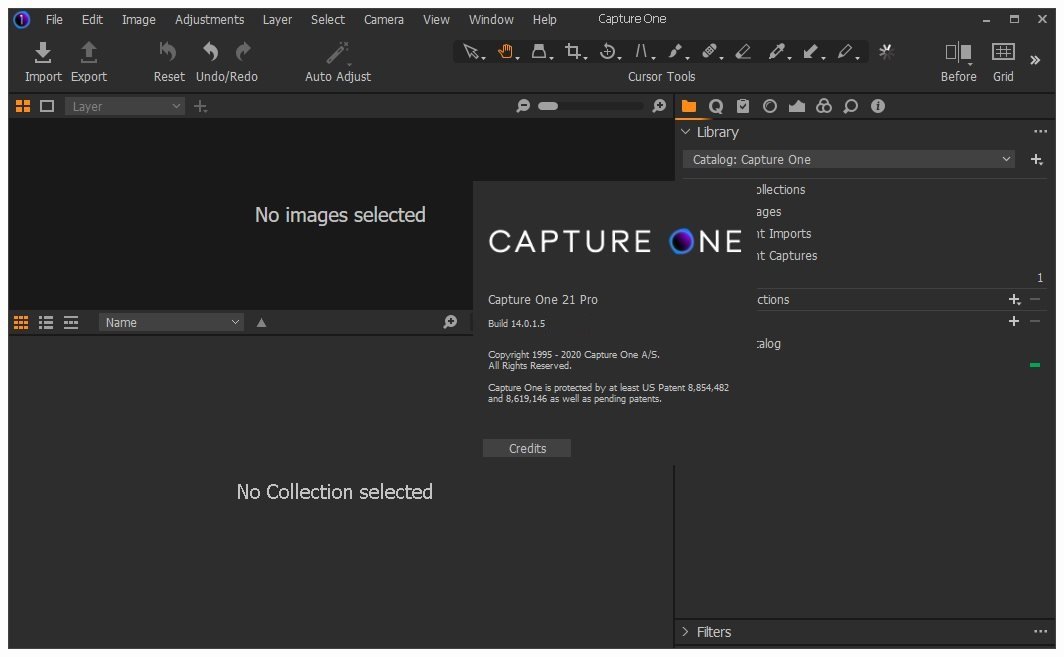Open the Name sort dropdown
Screen dimensions: 1064x657
(x=172, y=322)
